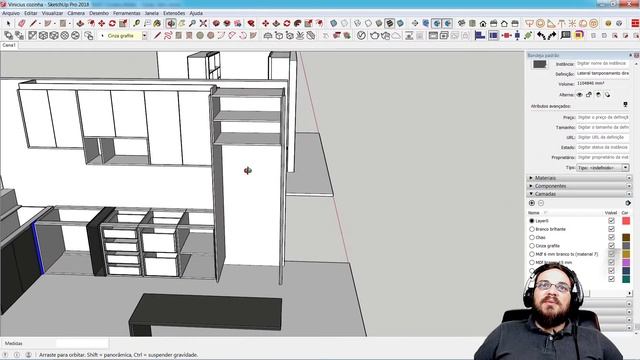Select the Tape Measure tool
640x360 pixels.
pyautogui.click(x=136, y=24)
